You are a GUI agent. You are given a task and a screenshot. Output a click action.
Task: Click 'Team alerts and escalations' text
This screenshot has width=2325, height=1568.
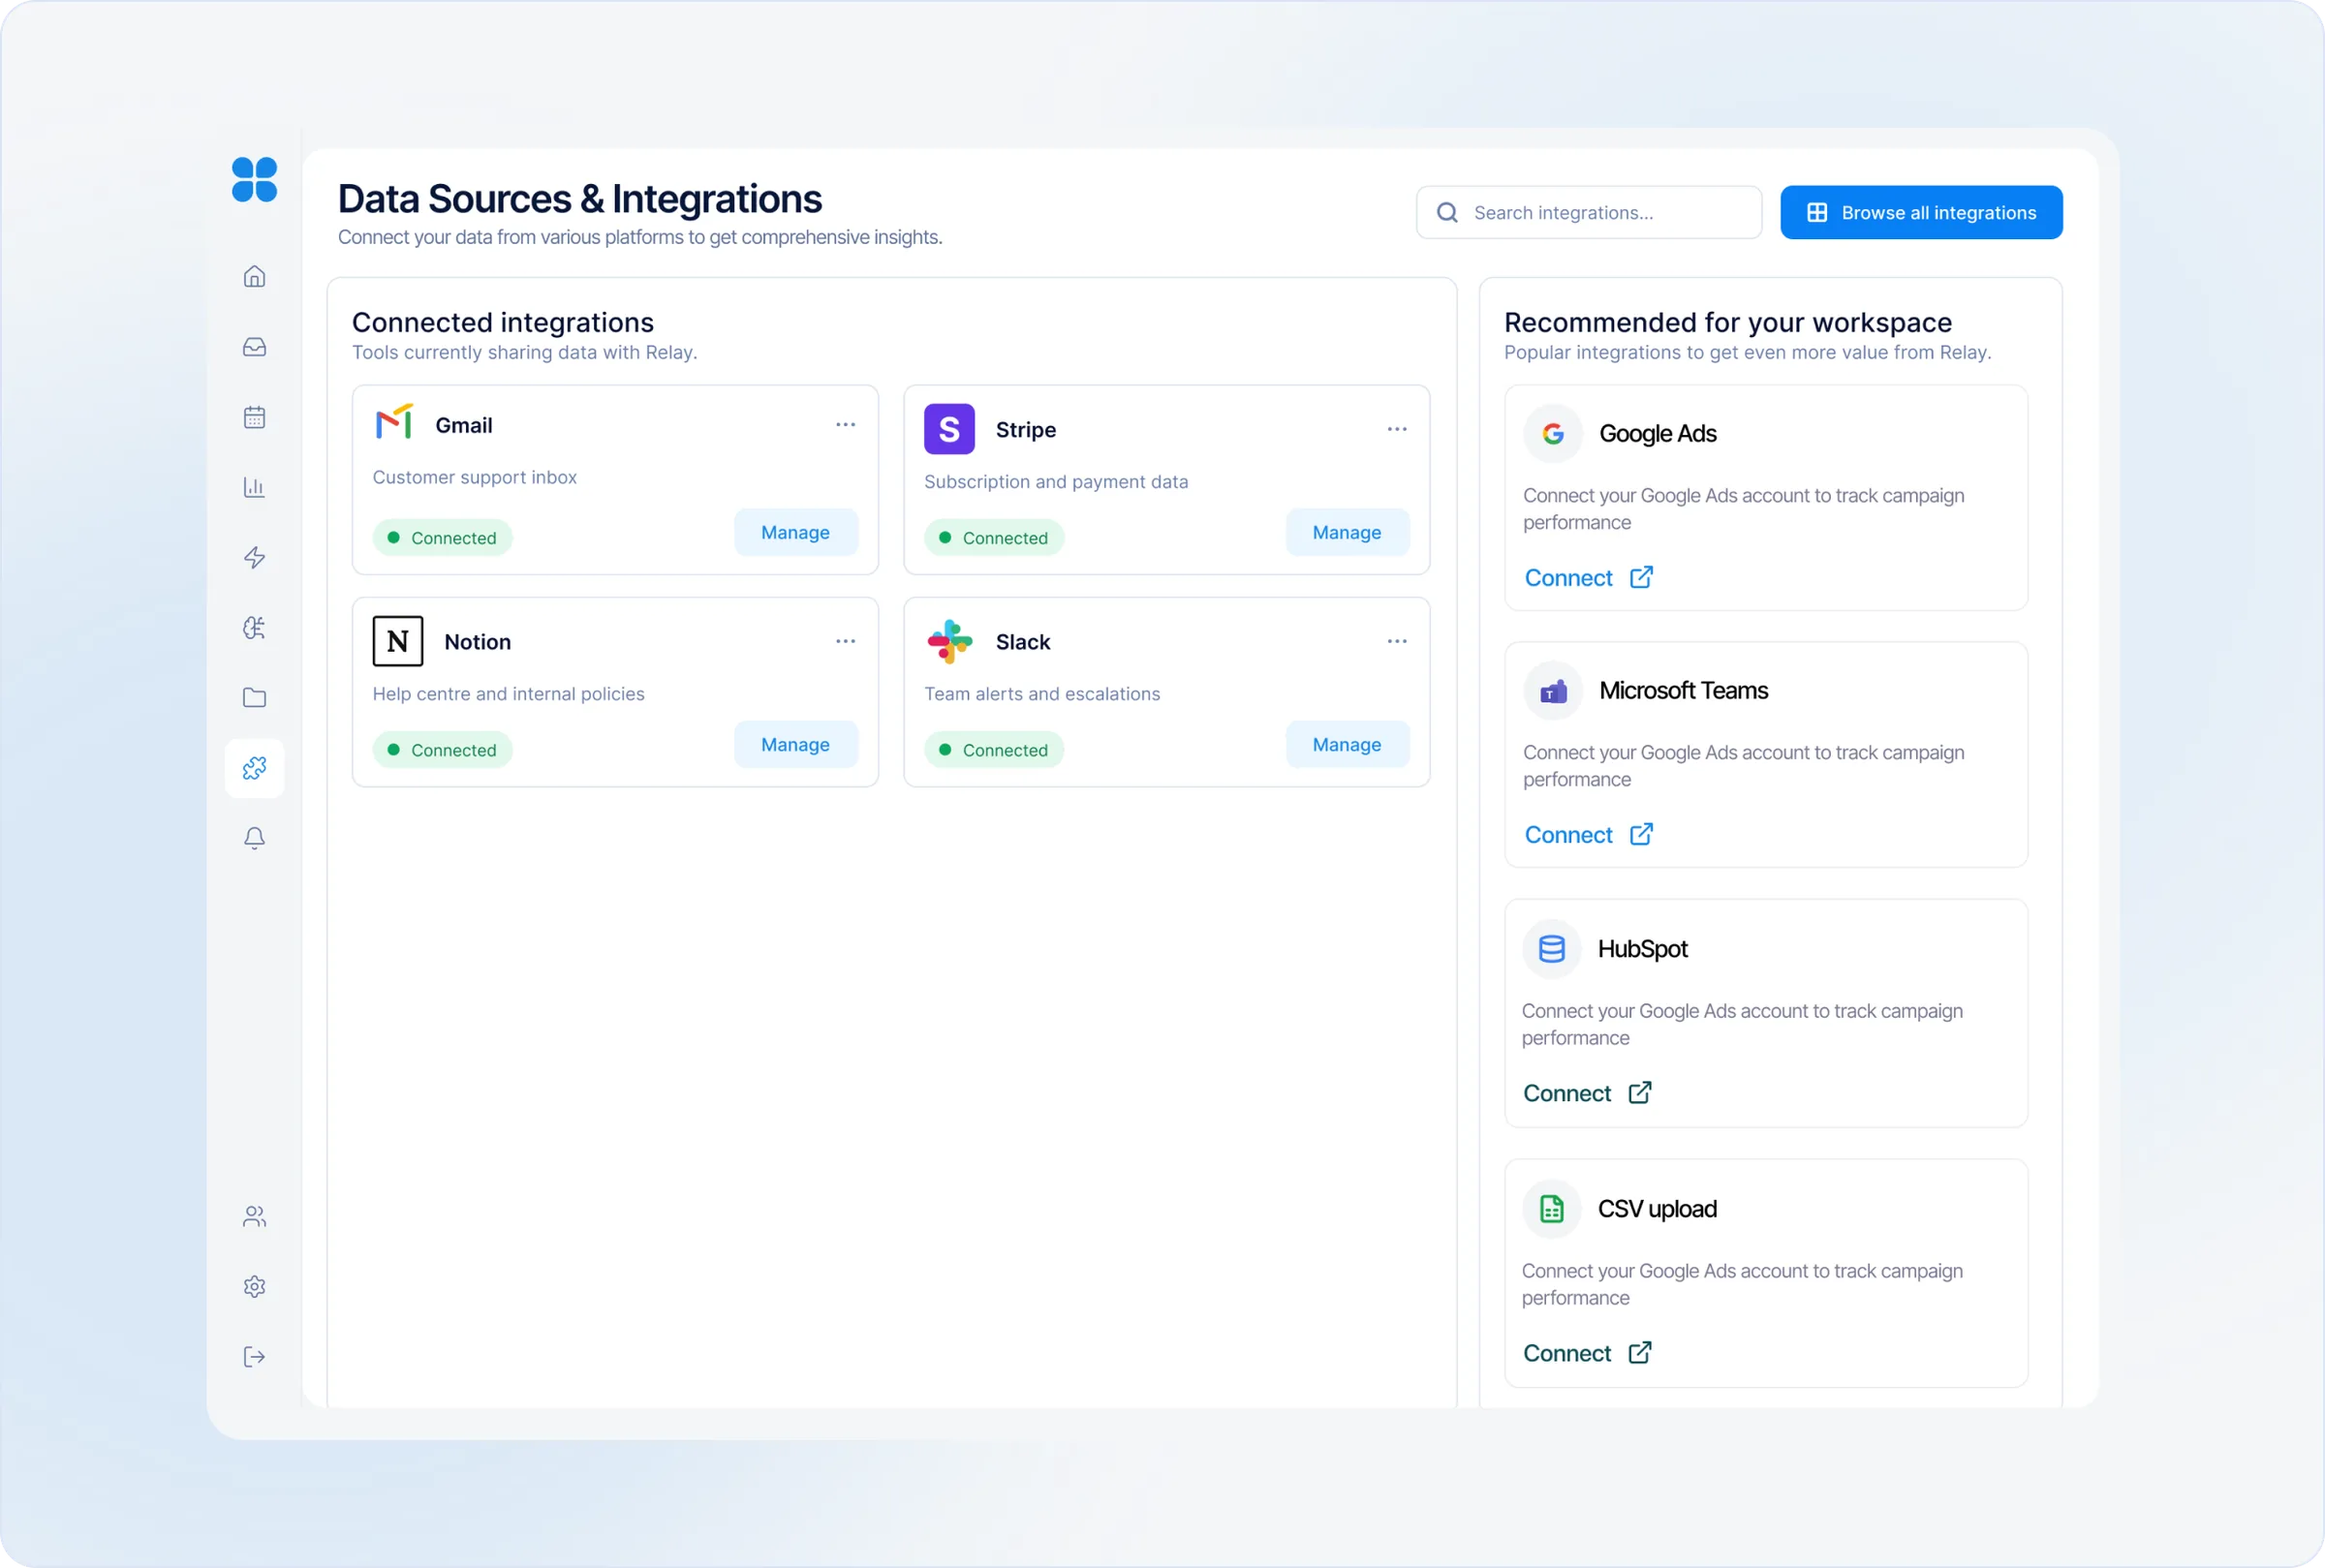point(1042,693)
